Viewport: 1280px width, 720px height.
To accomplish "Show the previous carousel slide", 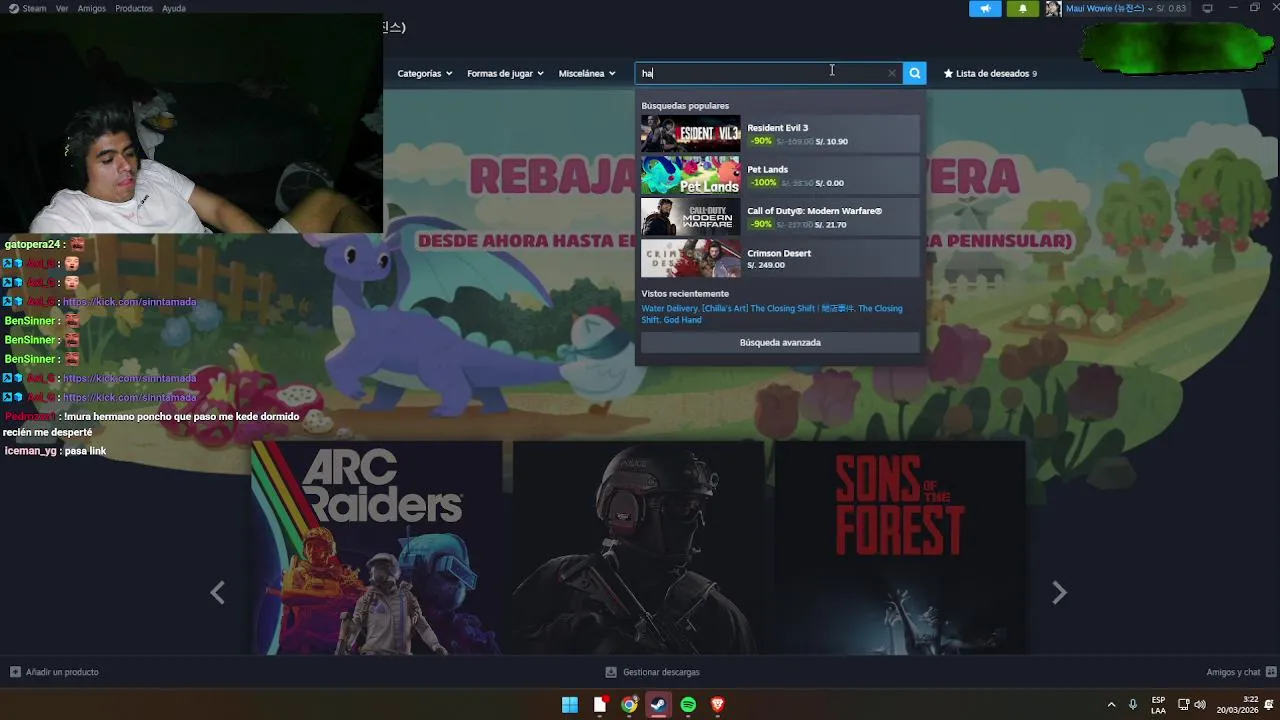I will [217, 593].
